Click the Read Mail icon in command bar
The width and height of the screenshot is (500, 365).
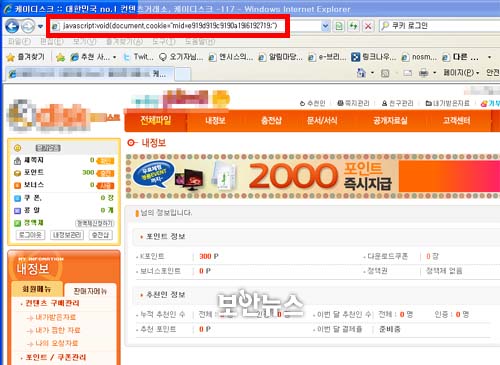click(407, 73)
